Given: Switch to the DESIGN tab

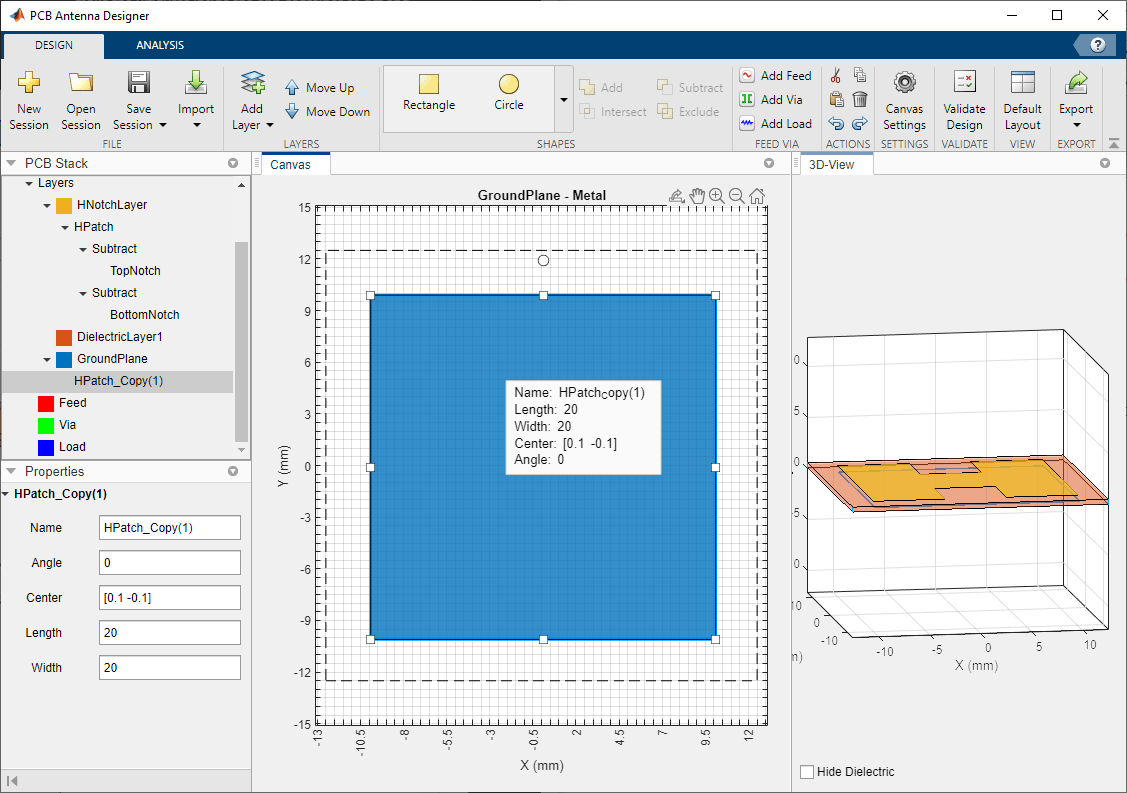Looking at the screenshot, I should point(54,45).
